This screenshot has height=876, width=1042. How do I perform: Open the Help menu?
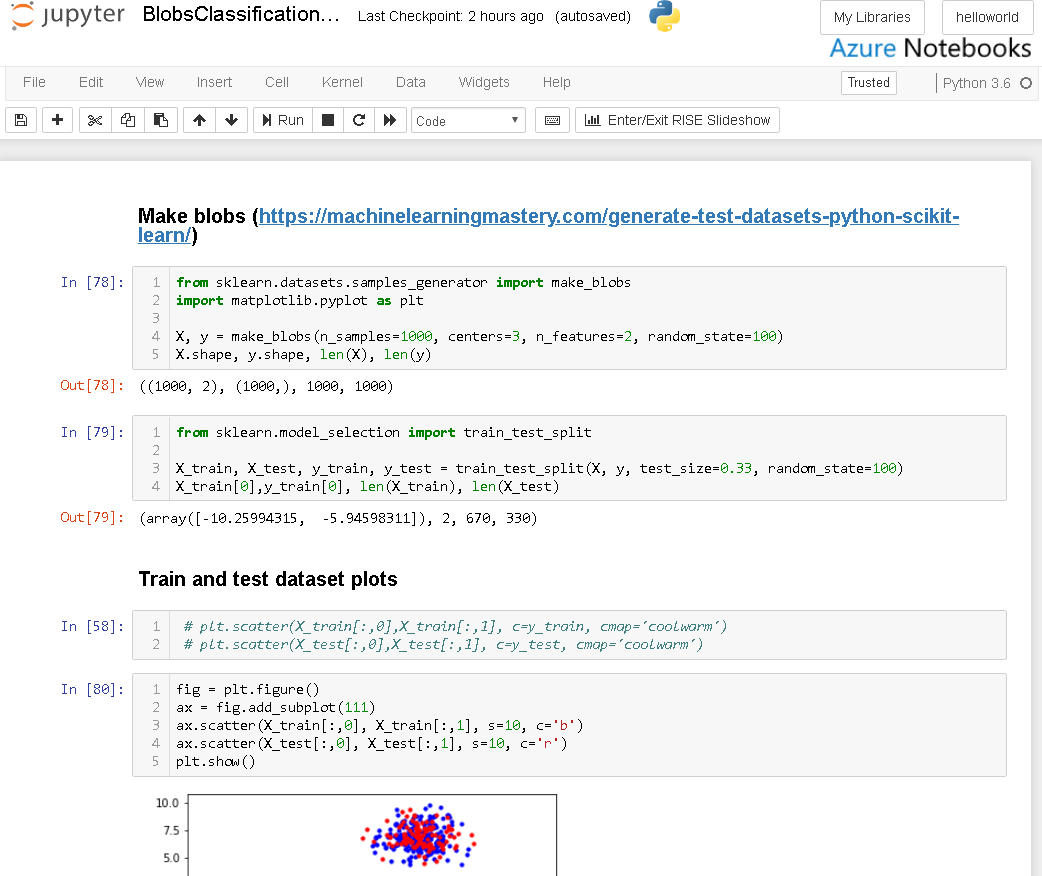556,82
